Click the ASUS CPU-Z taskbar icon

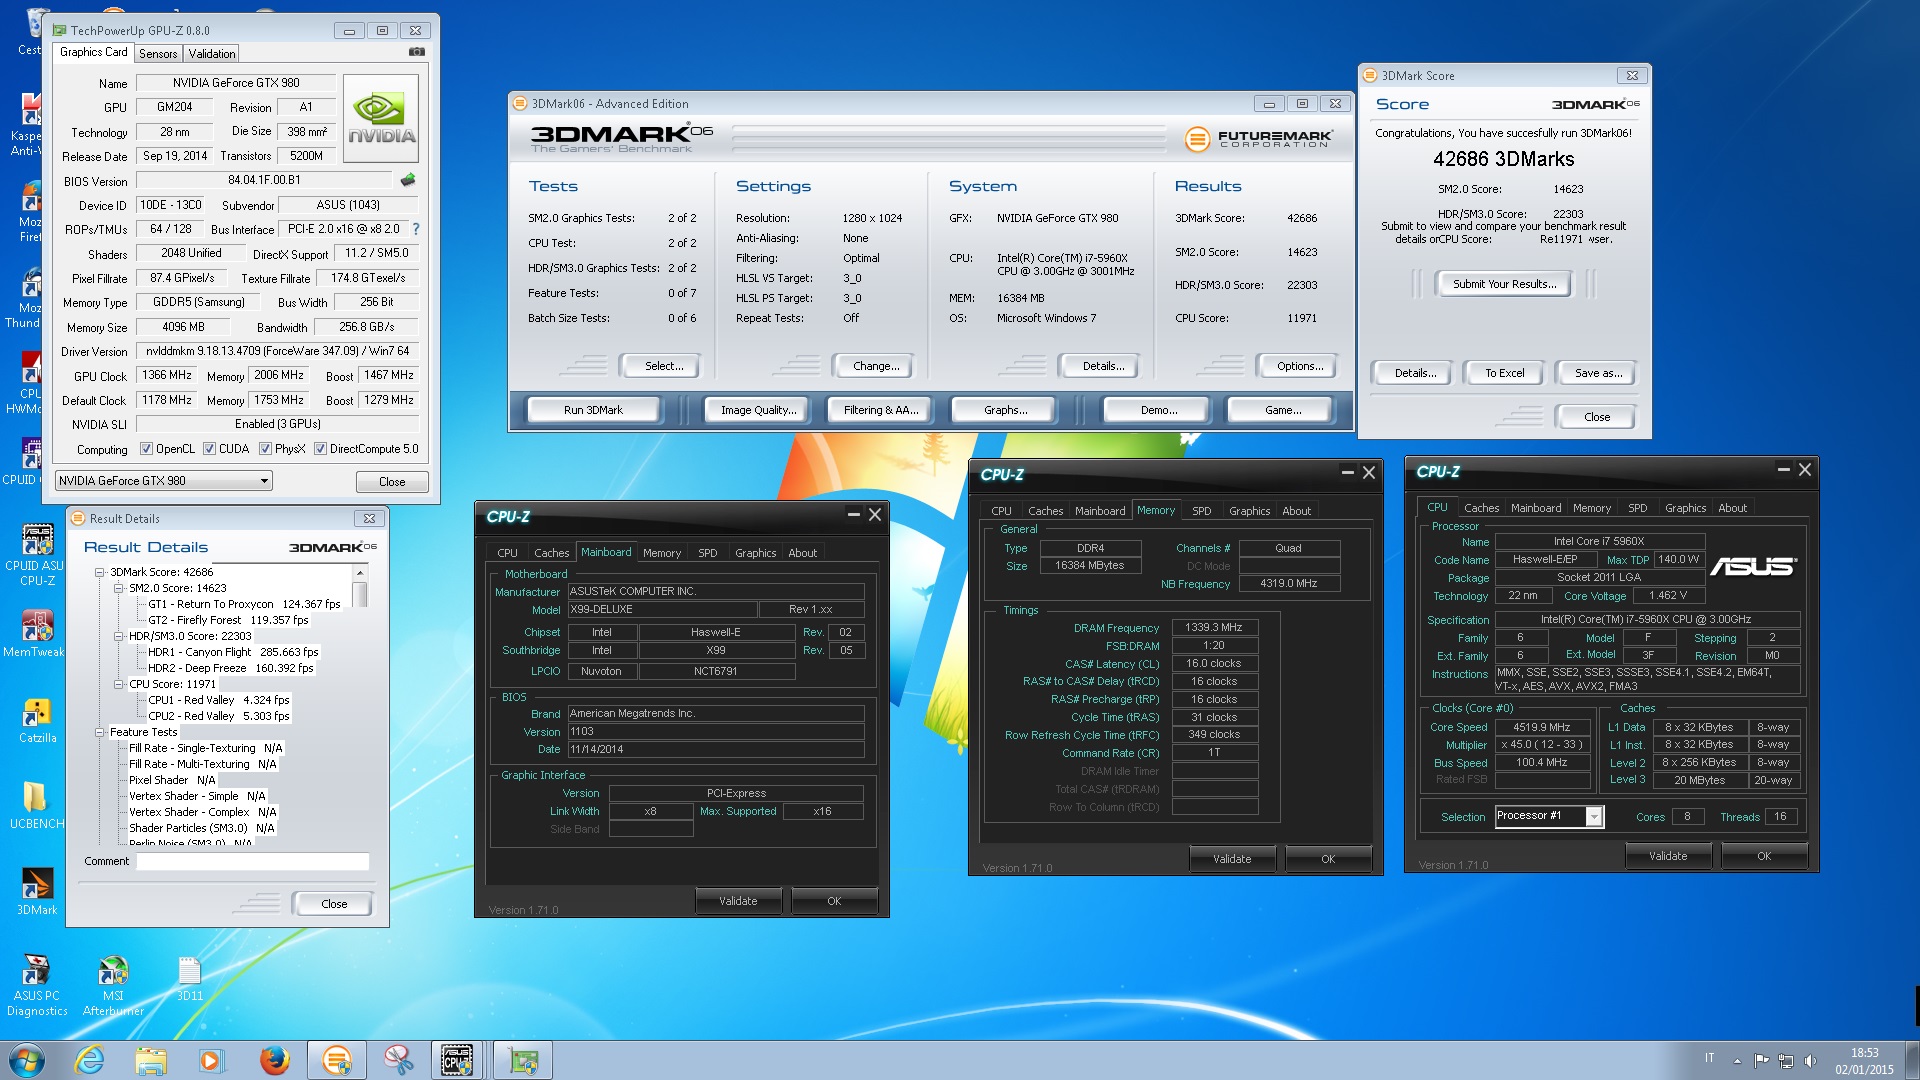(x=458, y=1060)
